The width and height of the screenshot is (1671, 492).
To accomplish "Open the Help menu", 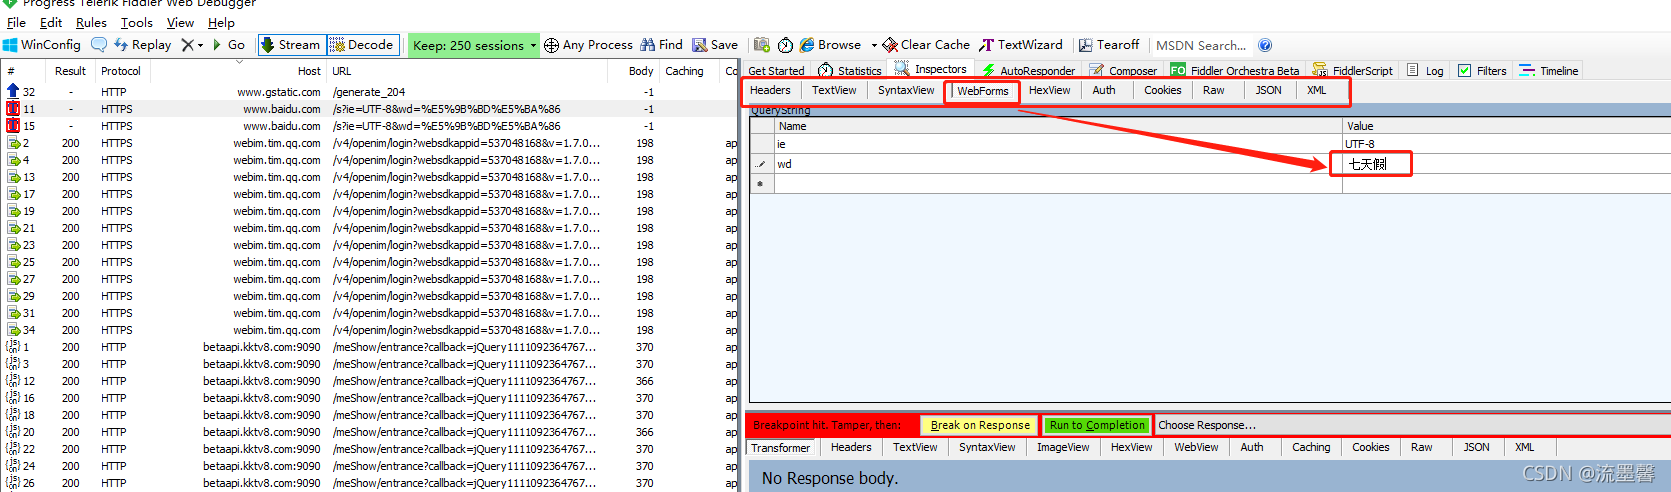I will tap(221, 22).
